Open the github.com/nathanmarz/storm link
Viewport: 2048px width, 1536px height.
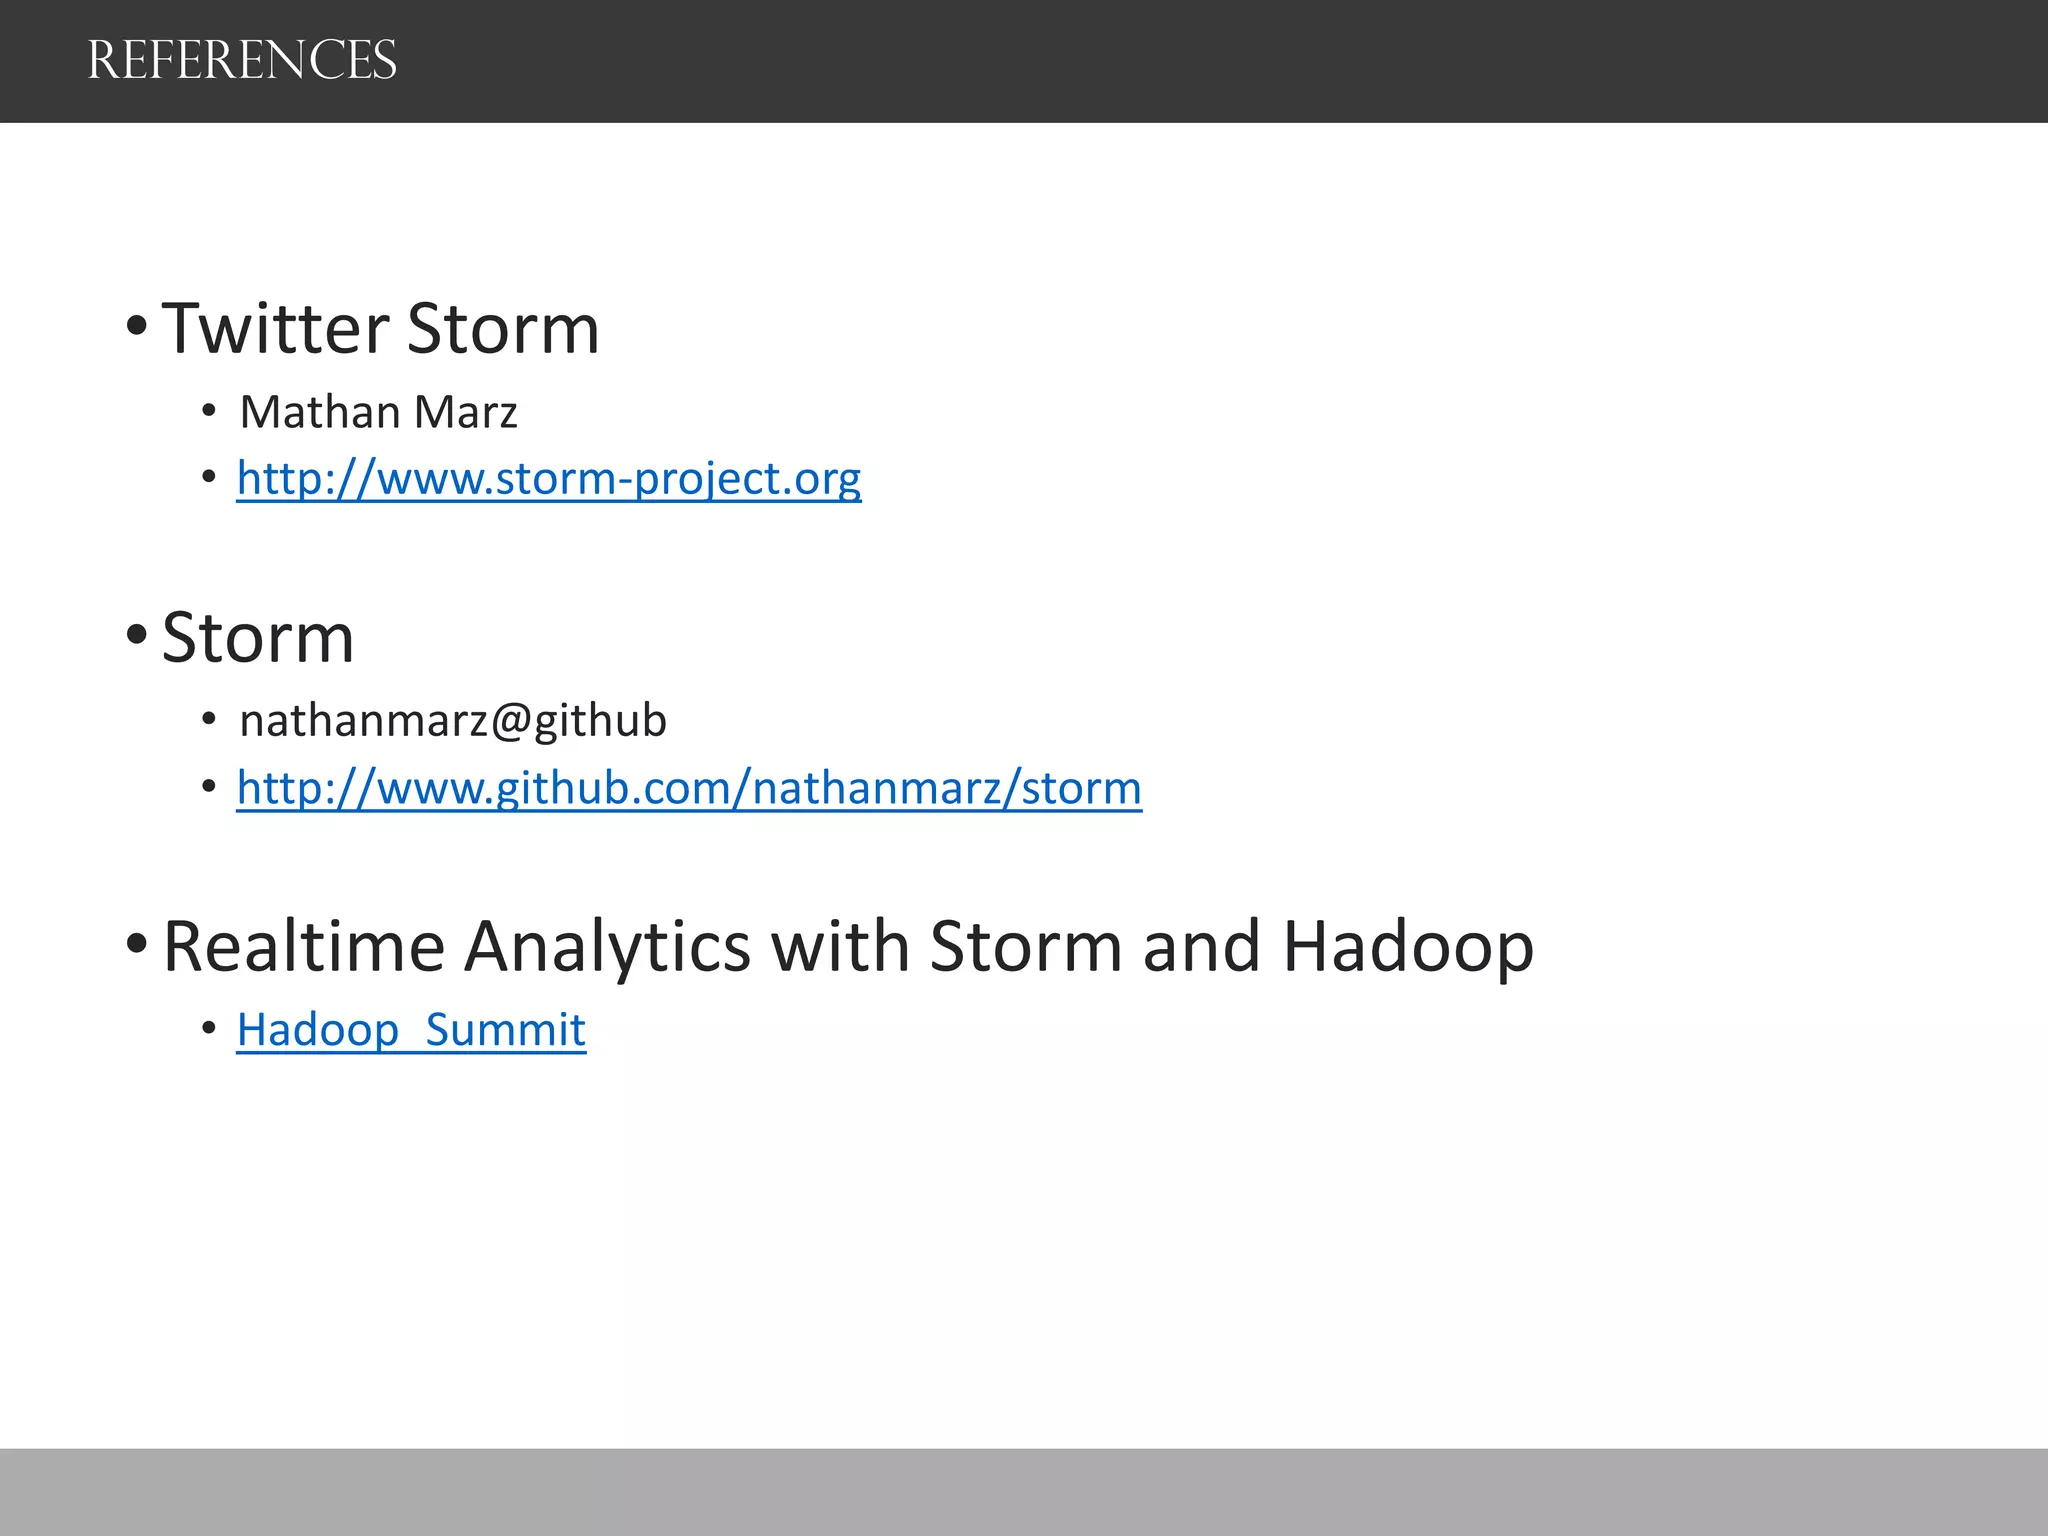point(689,788)
